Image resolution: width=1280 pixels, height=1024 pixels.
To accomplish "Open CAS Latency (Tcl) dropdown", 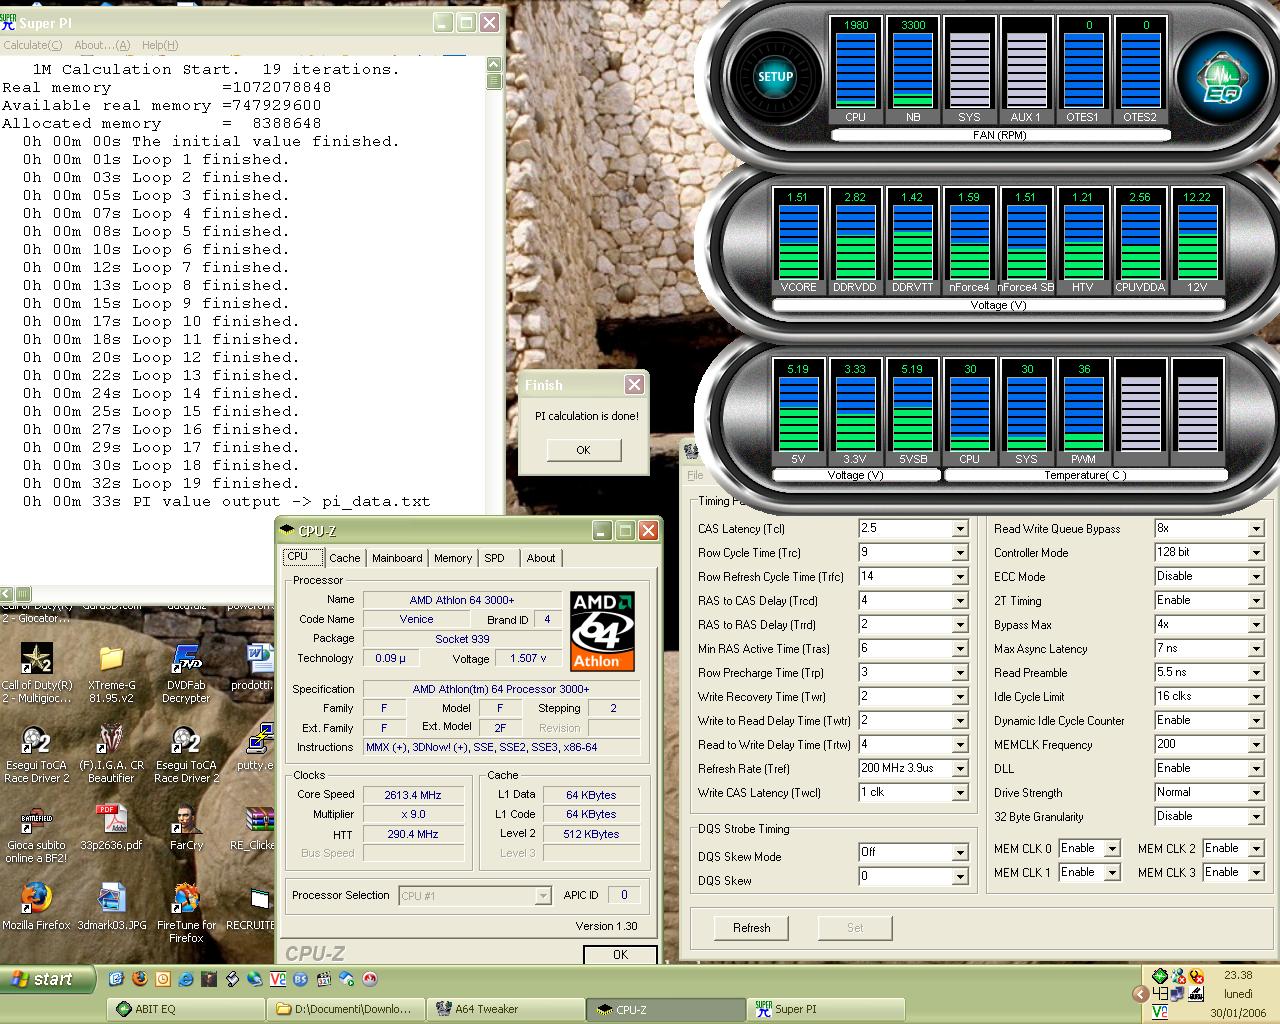I will 960,529.
